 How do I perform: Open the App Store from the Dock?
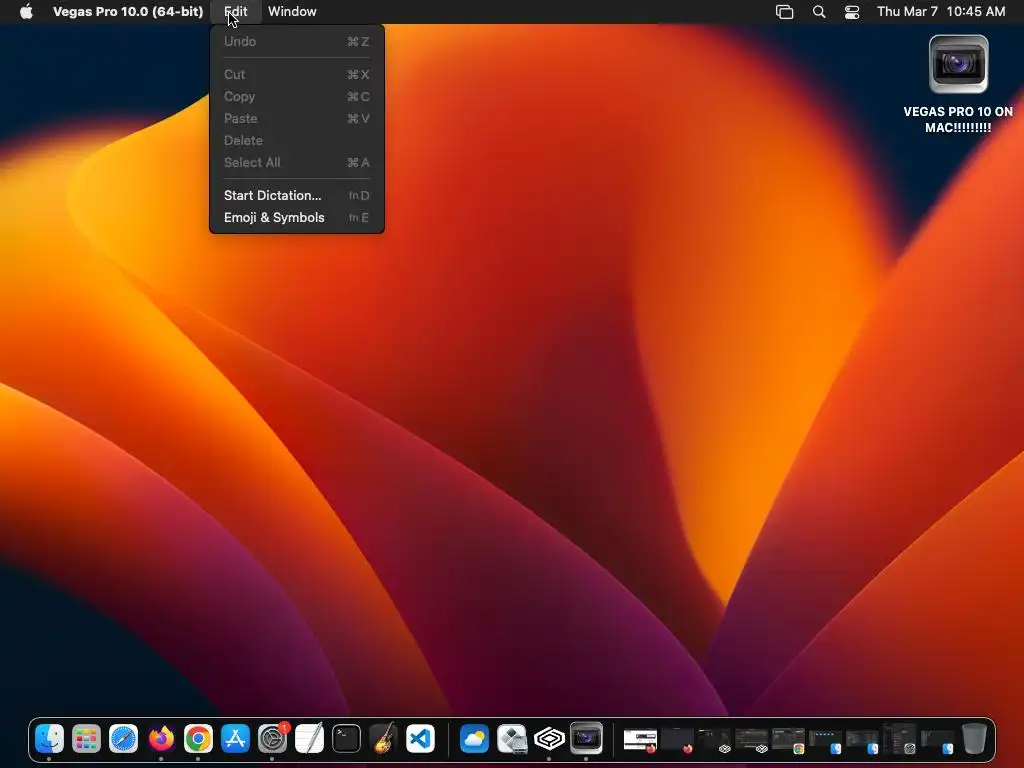click(235, 739)
